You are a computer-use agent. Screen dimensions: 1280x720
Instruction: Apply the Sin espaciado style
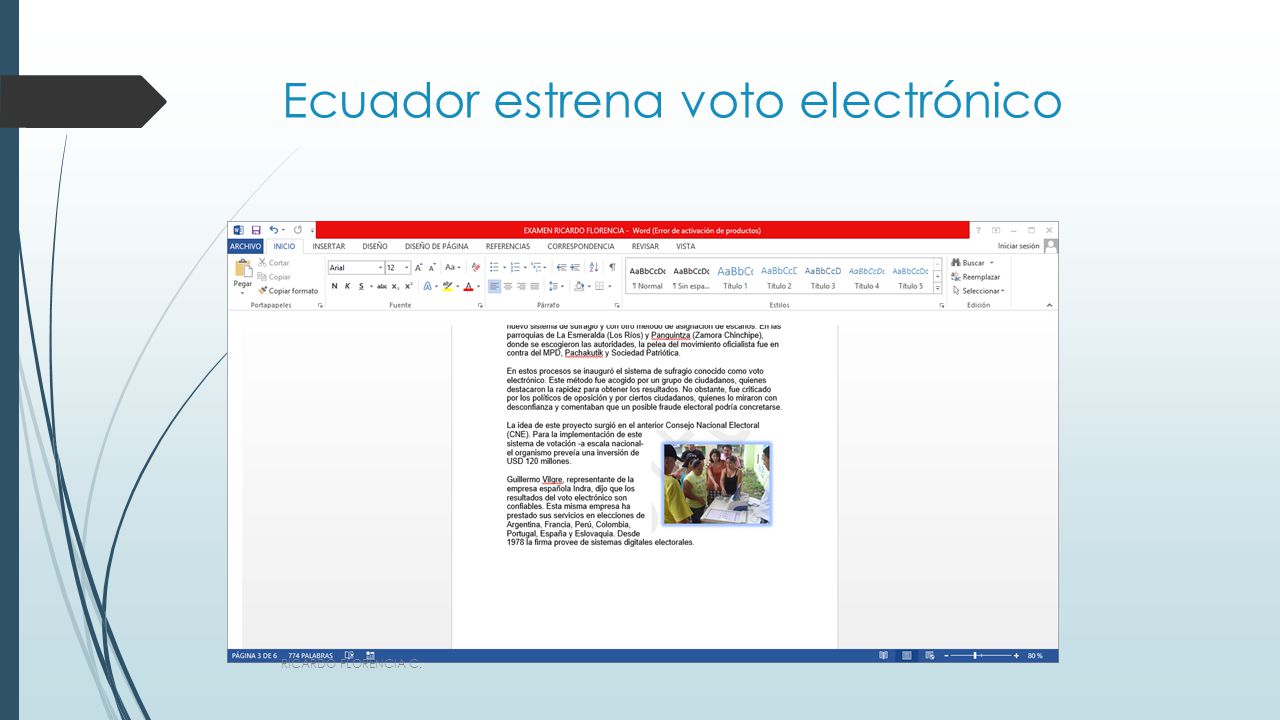(x=691, y=277)
